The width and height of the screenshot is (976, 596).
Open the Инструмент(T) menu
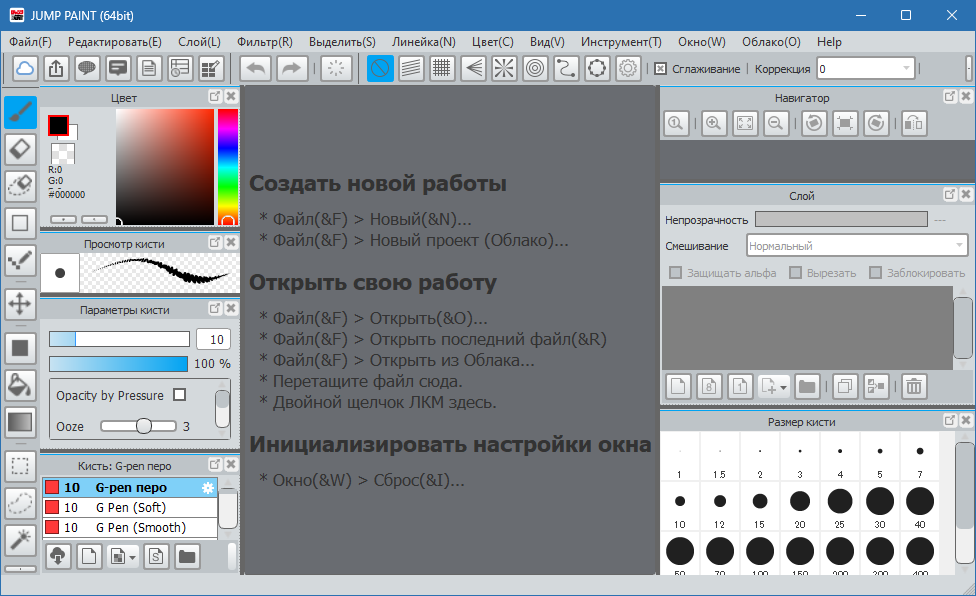(x=621, y=42)
